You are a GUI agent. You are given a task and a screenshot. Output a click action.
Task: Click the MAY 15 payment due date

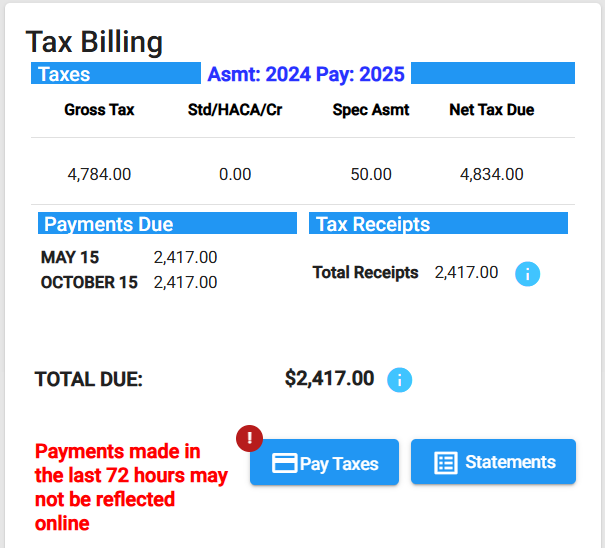point(70,258)
